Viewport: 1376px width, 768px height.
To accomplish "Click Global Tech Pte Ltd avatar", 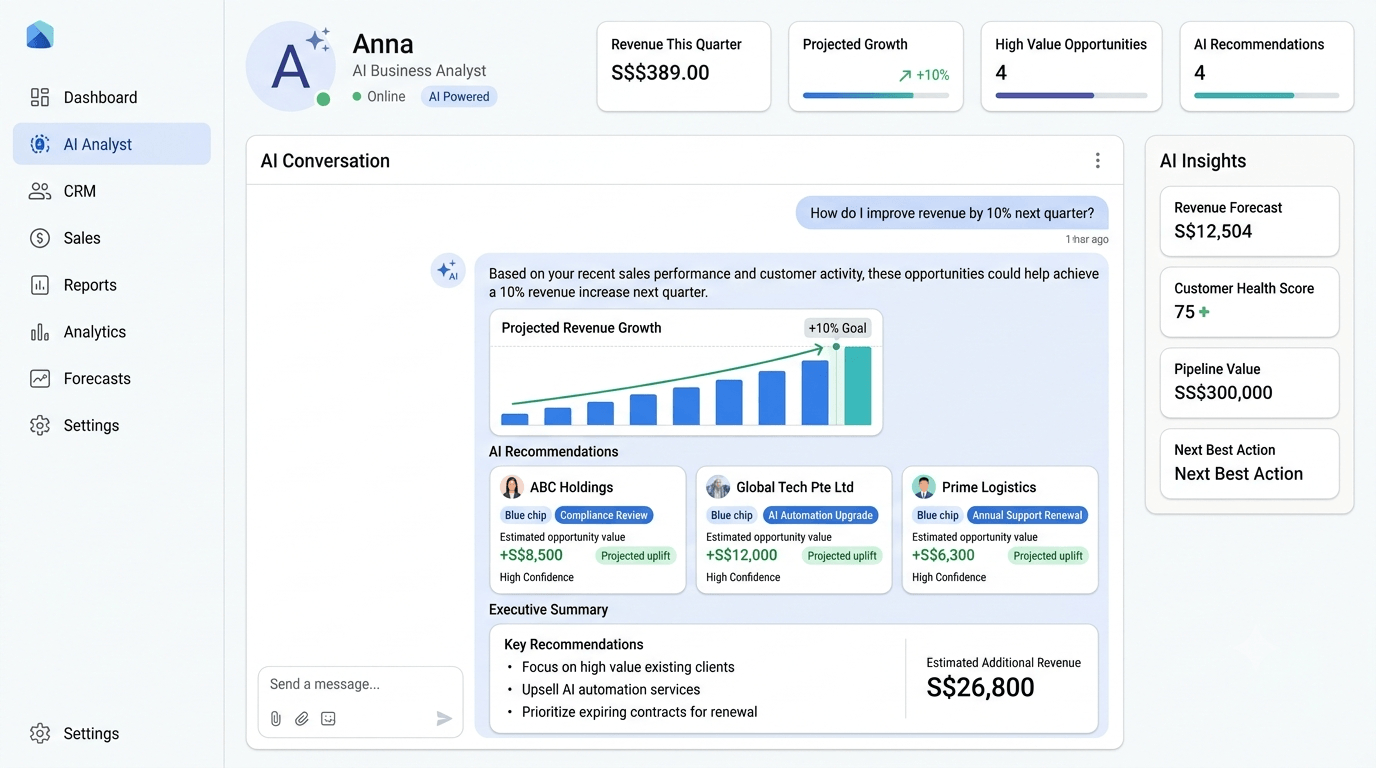I will (718, 487).
